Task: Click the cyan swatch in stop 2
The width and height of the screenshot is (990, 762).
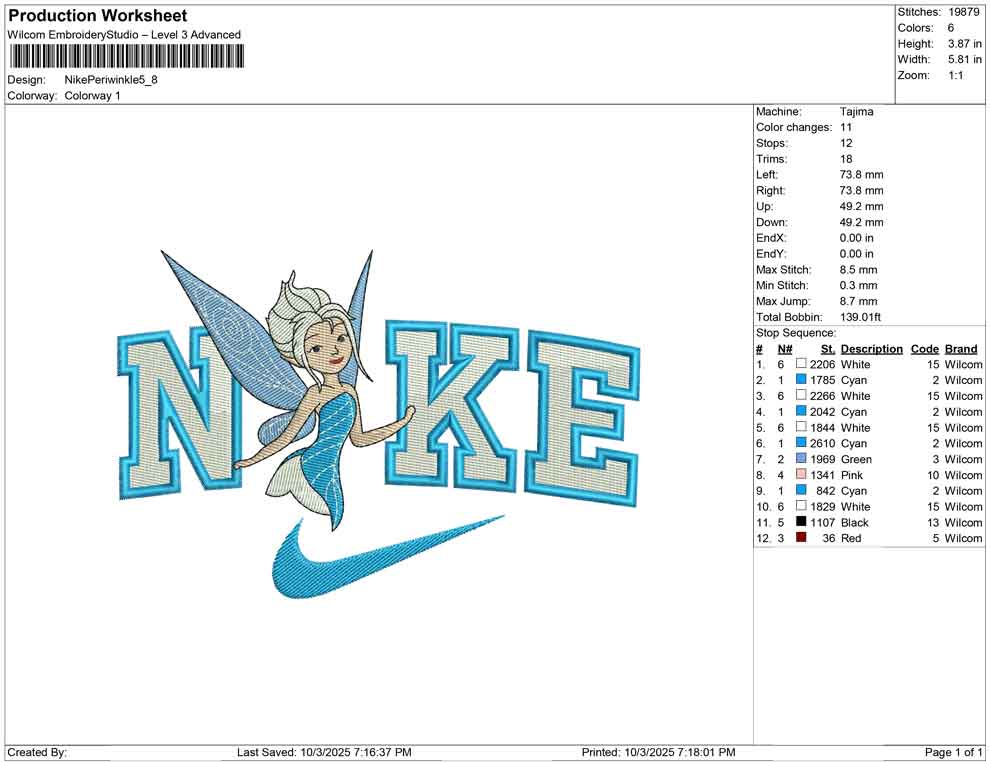Action: pyautogui.click(x=801, y=379)
